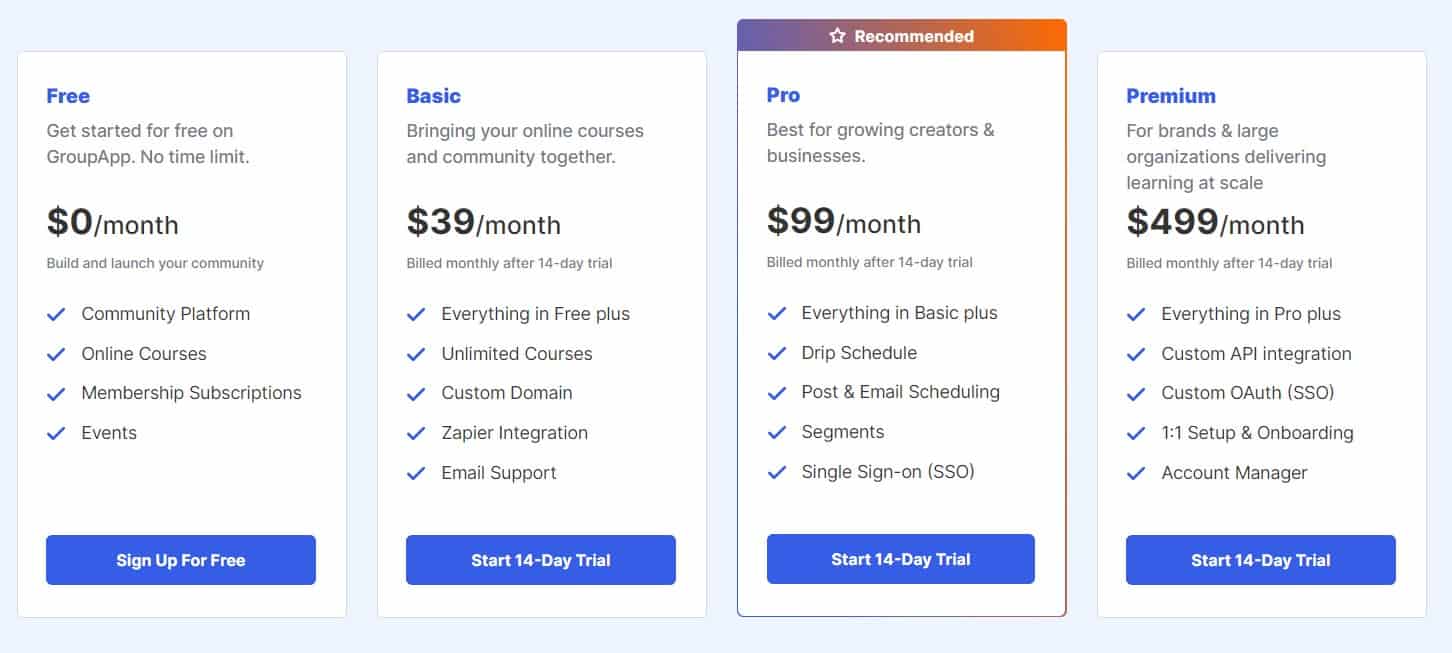The height and width of the screenshot is (653, 1452).
Task: Start the 14-Day Trial for the Premium plan
Action: (1260, 560)
